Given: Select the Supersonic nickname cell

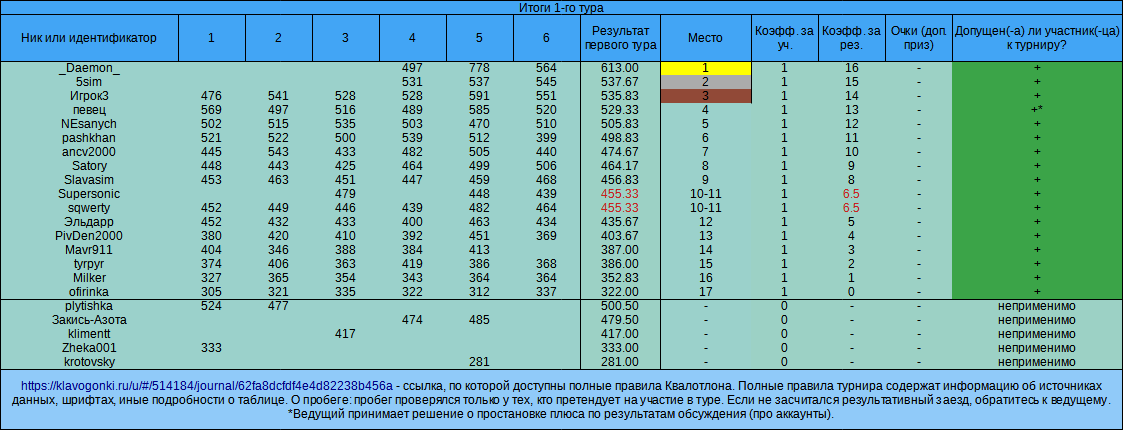Looking at the screenshot, I should coord(89,194).
